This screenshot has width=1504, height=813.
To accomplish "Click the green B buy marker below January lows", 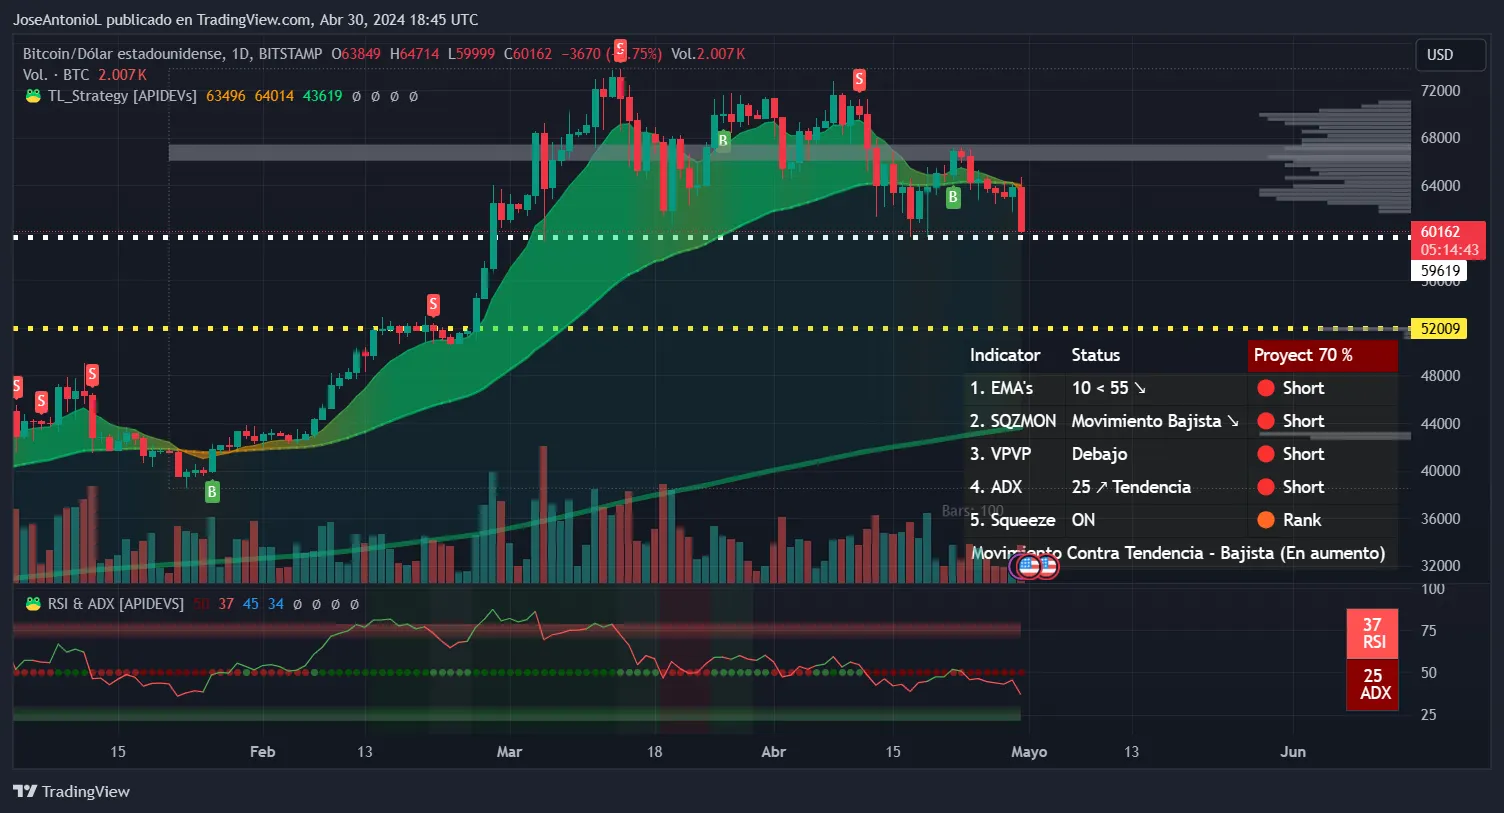I will click(x=212, y=491).
